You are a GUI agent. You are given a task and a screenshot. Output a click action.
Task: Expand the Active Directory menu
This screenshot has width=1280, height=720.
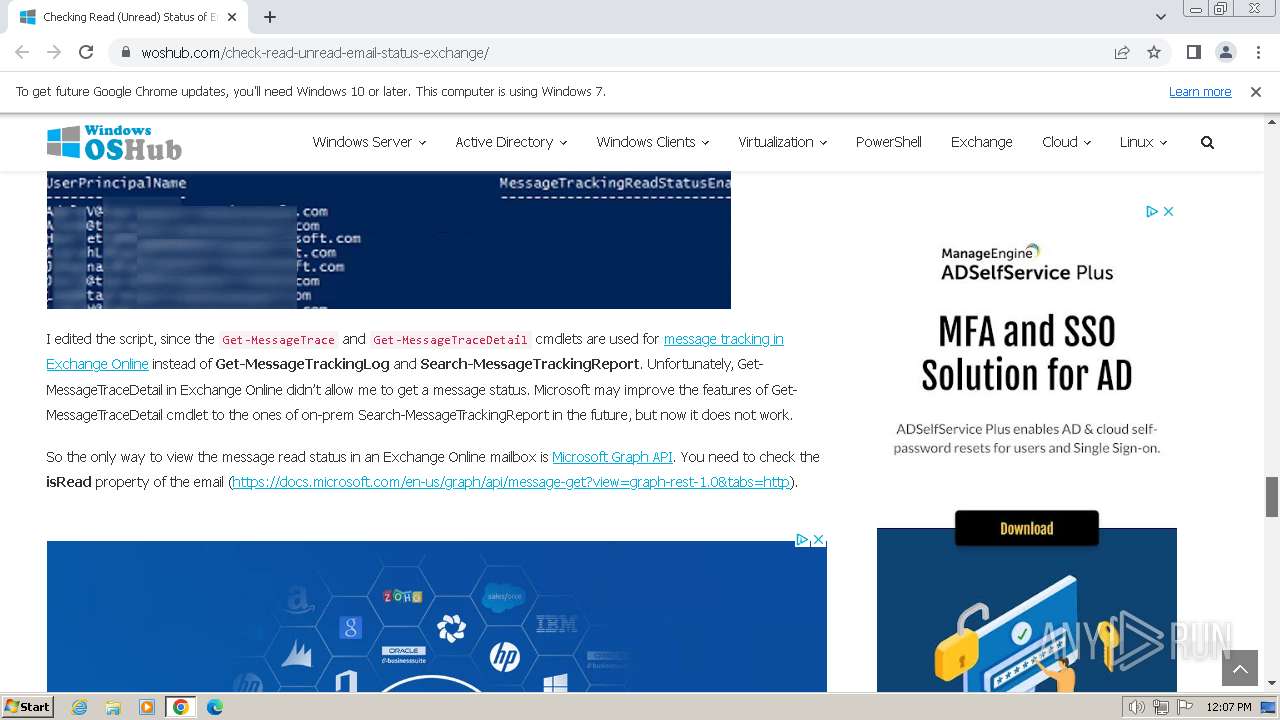point(511,142)
